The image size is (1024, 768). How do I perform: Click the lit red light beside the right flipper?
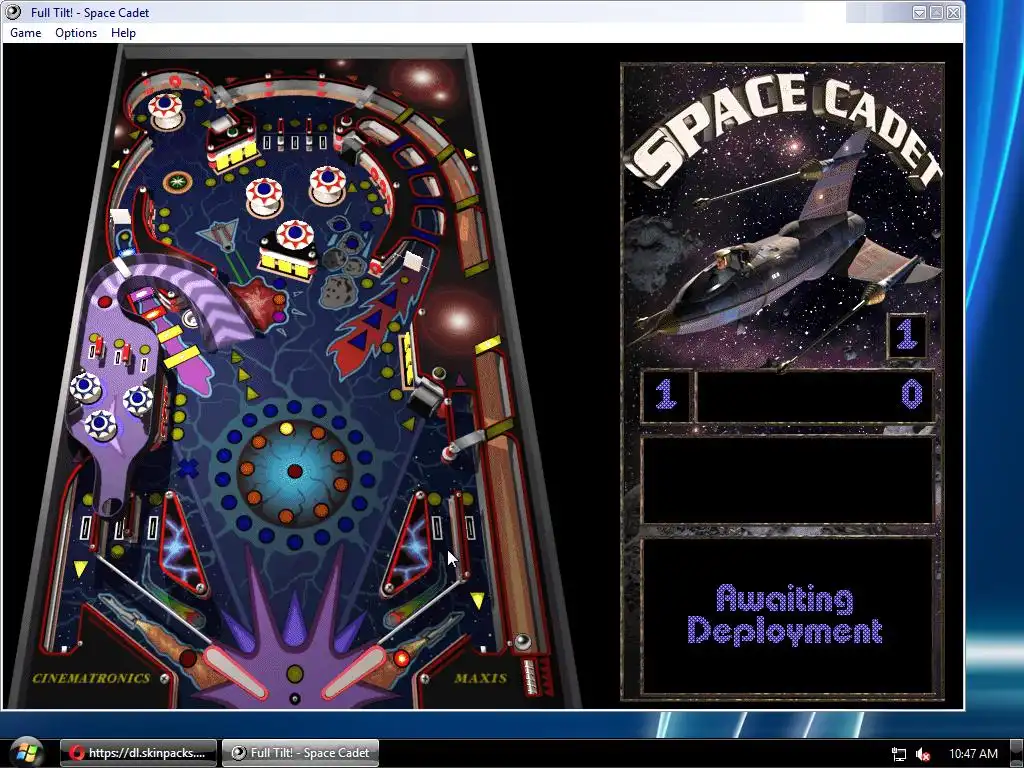pyautogui.click(x=402, y=658)
